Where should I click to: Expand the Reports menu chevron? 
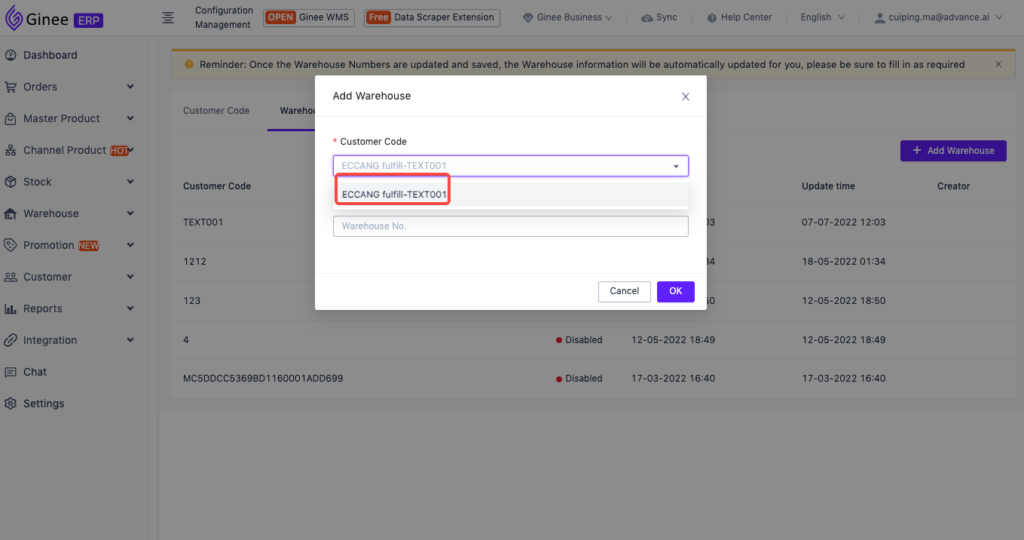click(x=130, y=308)
